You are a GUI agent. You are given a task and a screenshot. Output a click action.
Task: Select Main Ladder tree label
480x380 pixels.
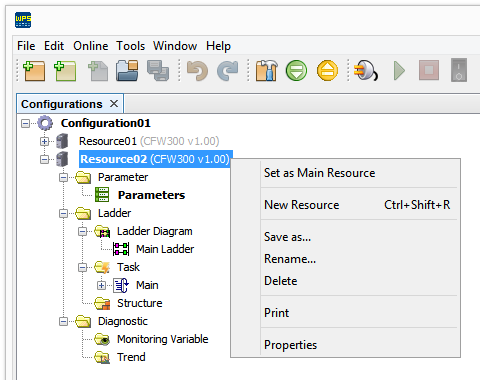(165, 249)
